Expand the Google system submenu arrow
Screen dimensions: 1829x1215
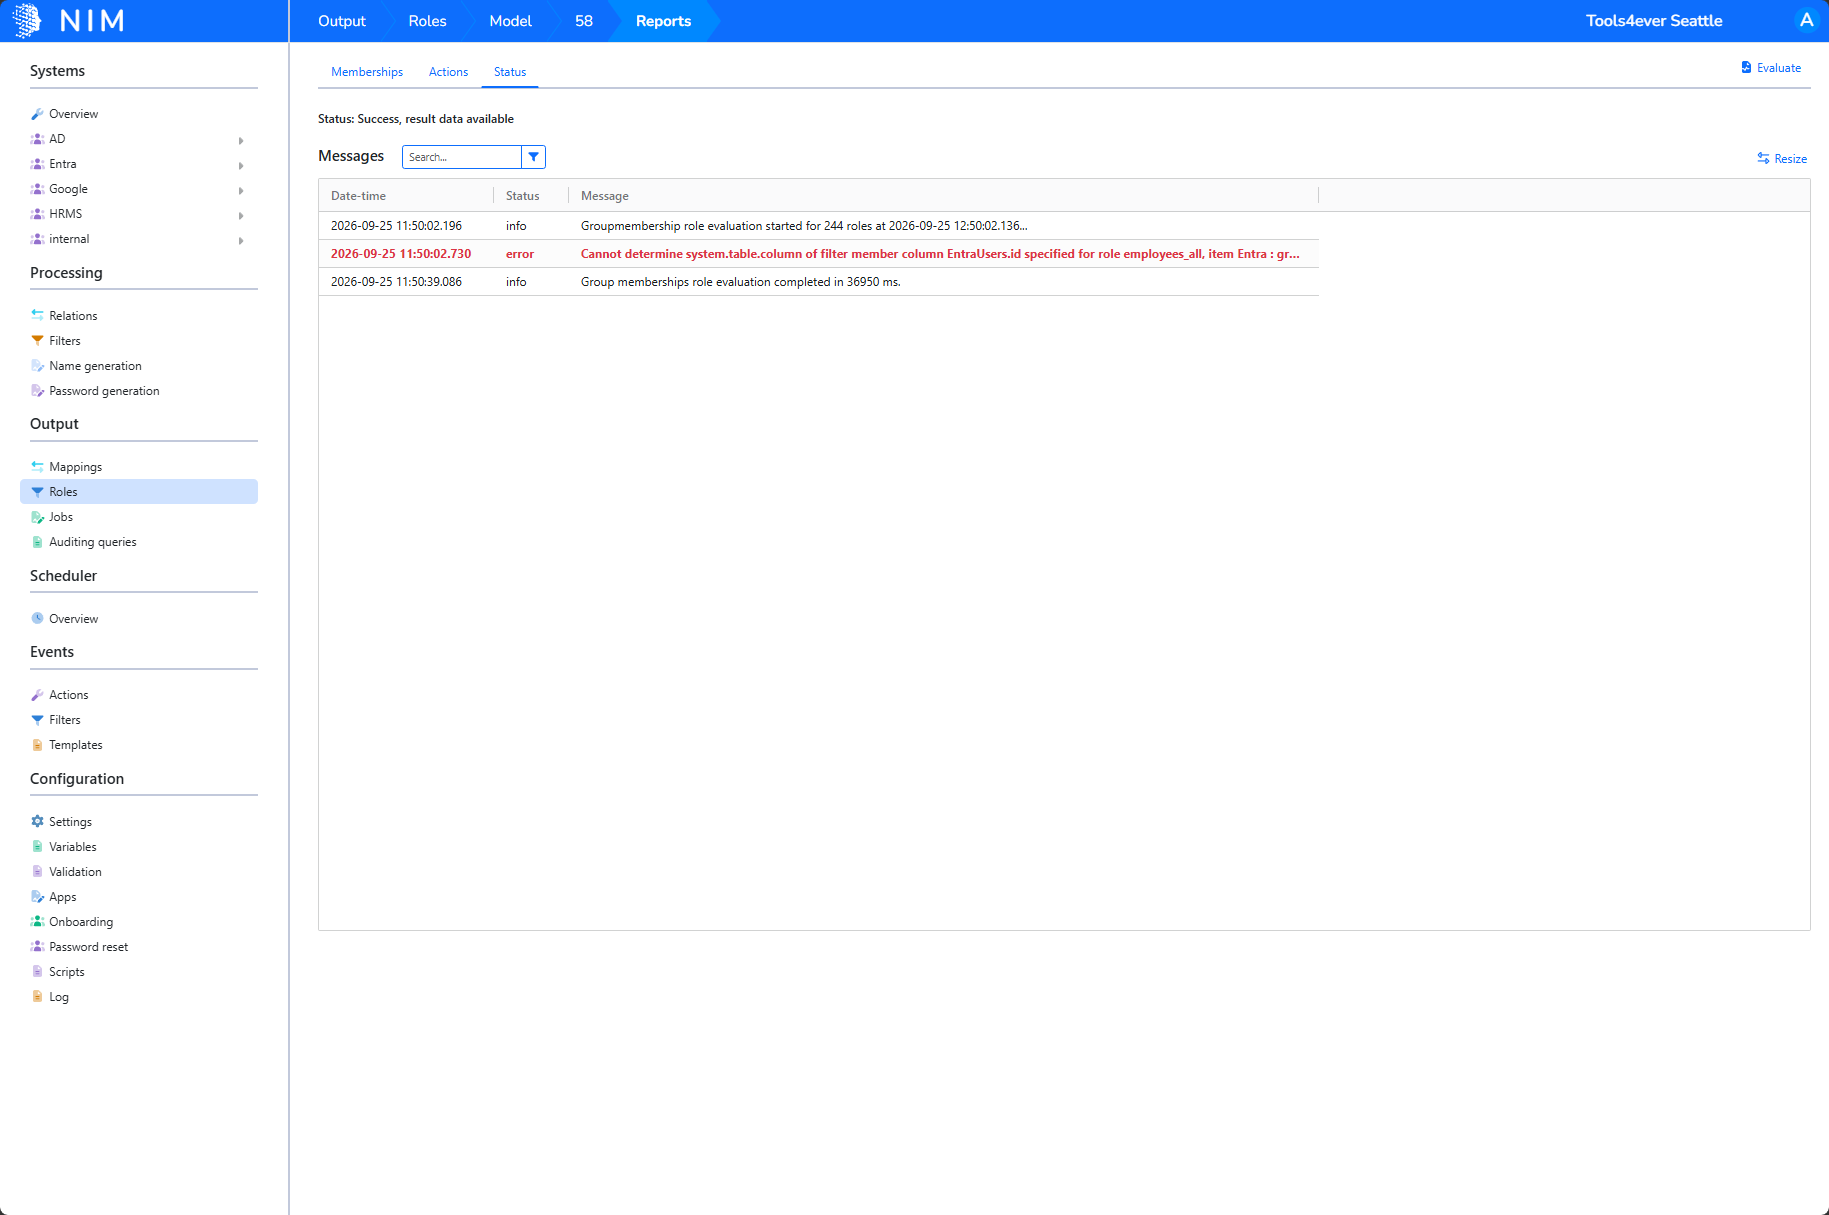pyautogui.click(x=241, y=191)
